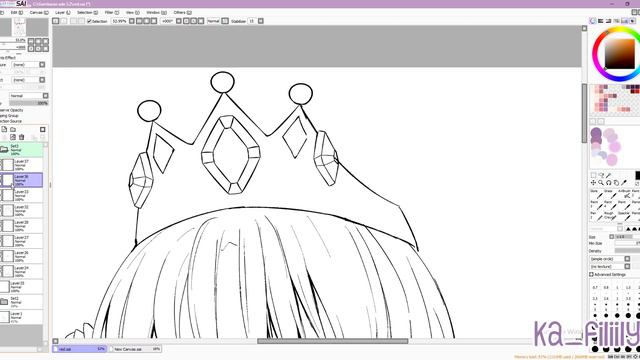Click first zoom button in navigator panel
The height and width of the screenshot is (360, 640).
click(31, 41)
